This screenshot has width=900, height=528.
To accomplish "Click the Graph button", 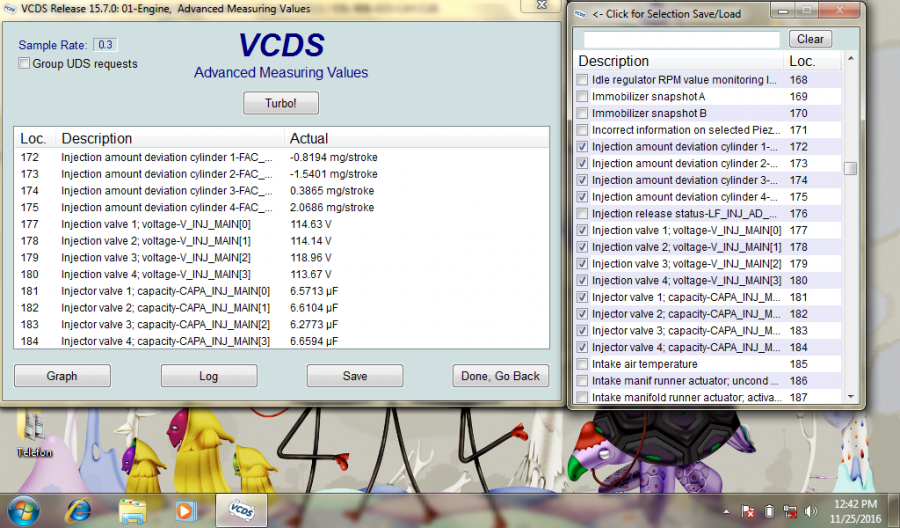I will click(62, 376).
